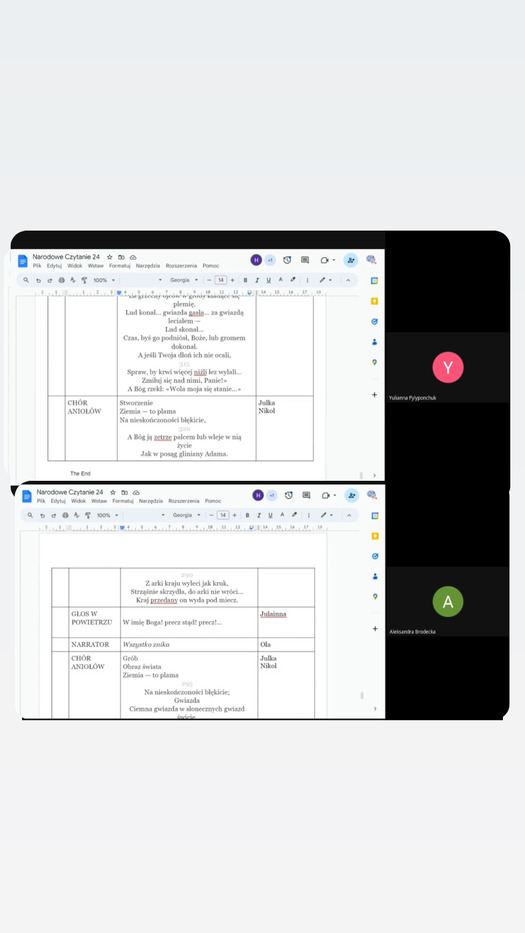
Task: Increase the font size with plus above 'The End' document
Action: [x=232, y=280]
